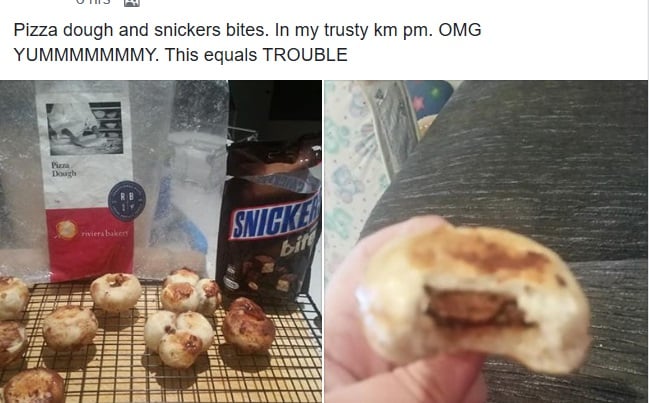Screen dimensions: 649x403
Task: Select the post text starting Pizza dough
Action: (x=247, y=42)
